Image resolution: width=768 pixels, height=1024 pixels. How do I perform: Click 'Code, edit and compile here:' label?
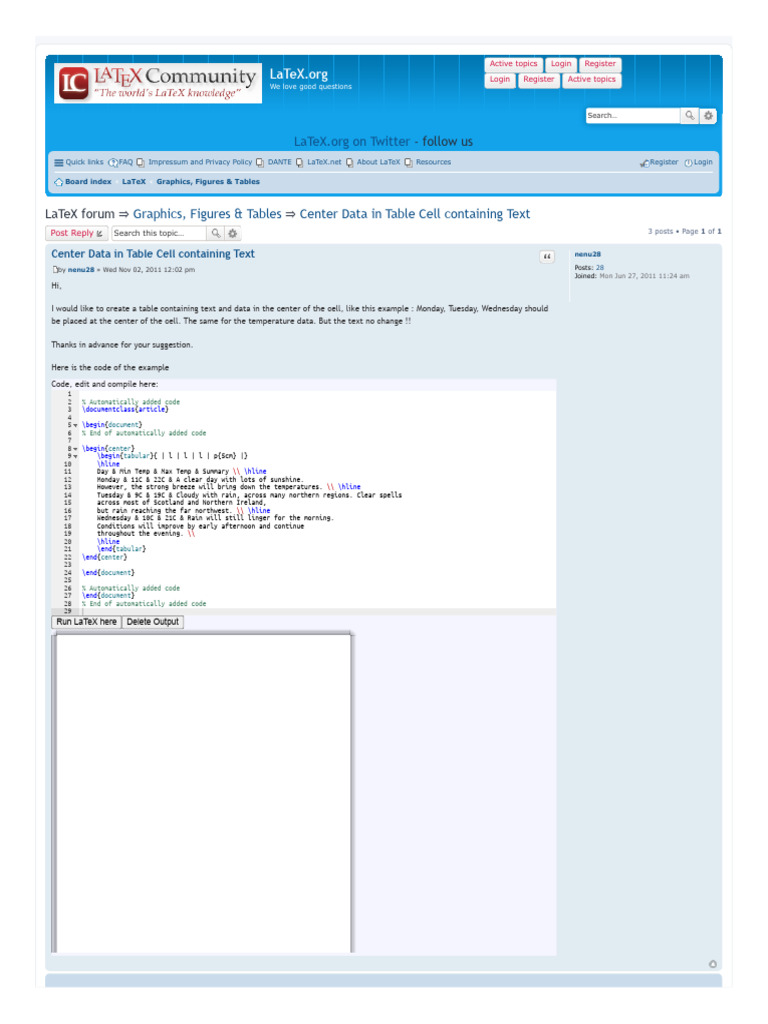(104, 385)
